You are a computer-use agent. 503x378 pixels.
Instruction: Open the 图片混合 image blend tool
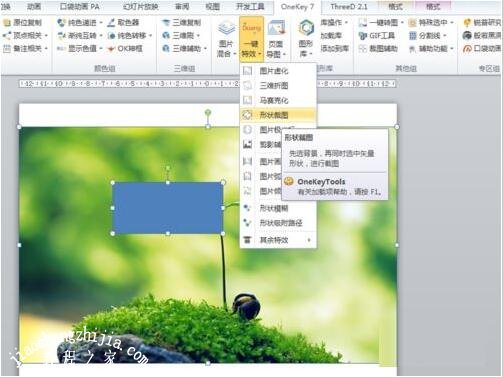tap(226, 39)
